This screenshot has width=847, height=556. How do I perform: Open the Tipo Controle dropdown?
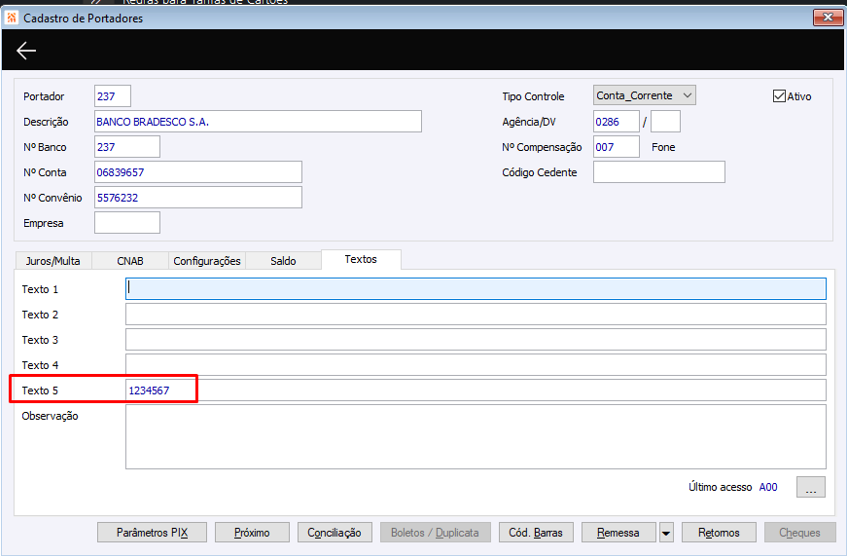[644, 96]
